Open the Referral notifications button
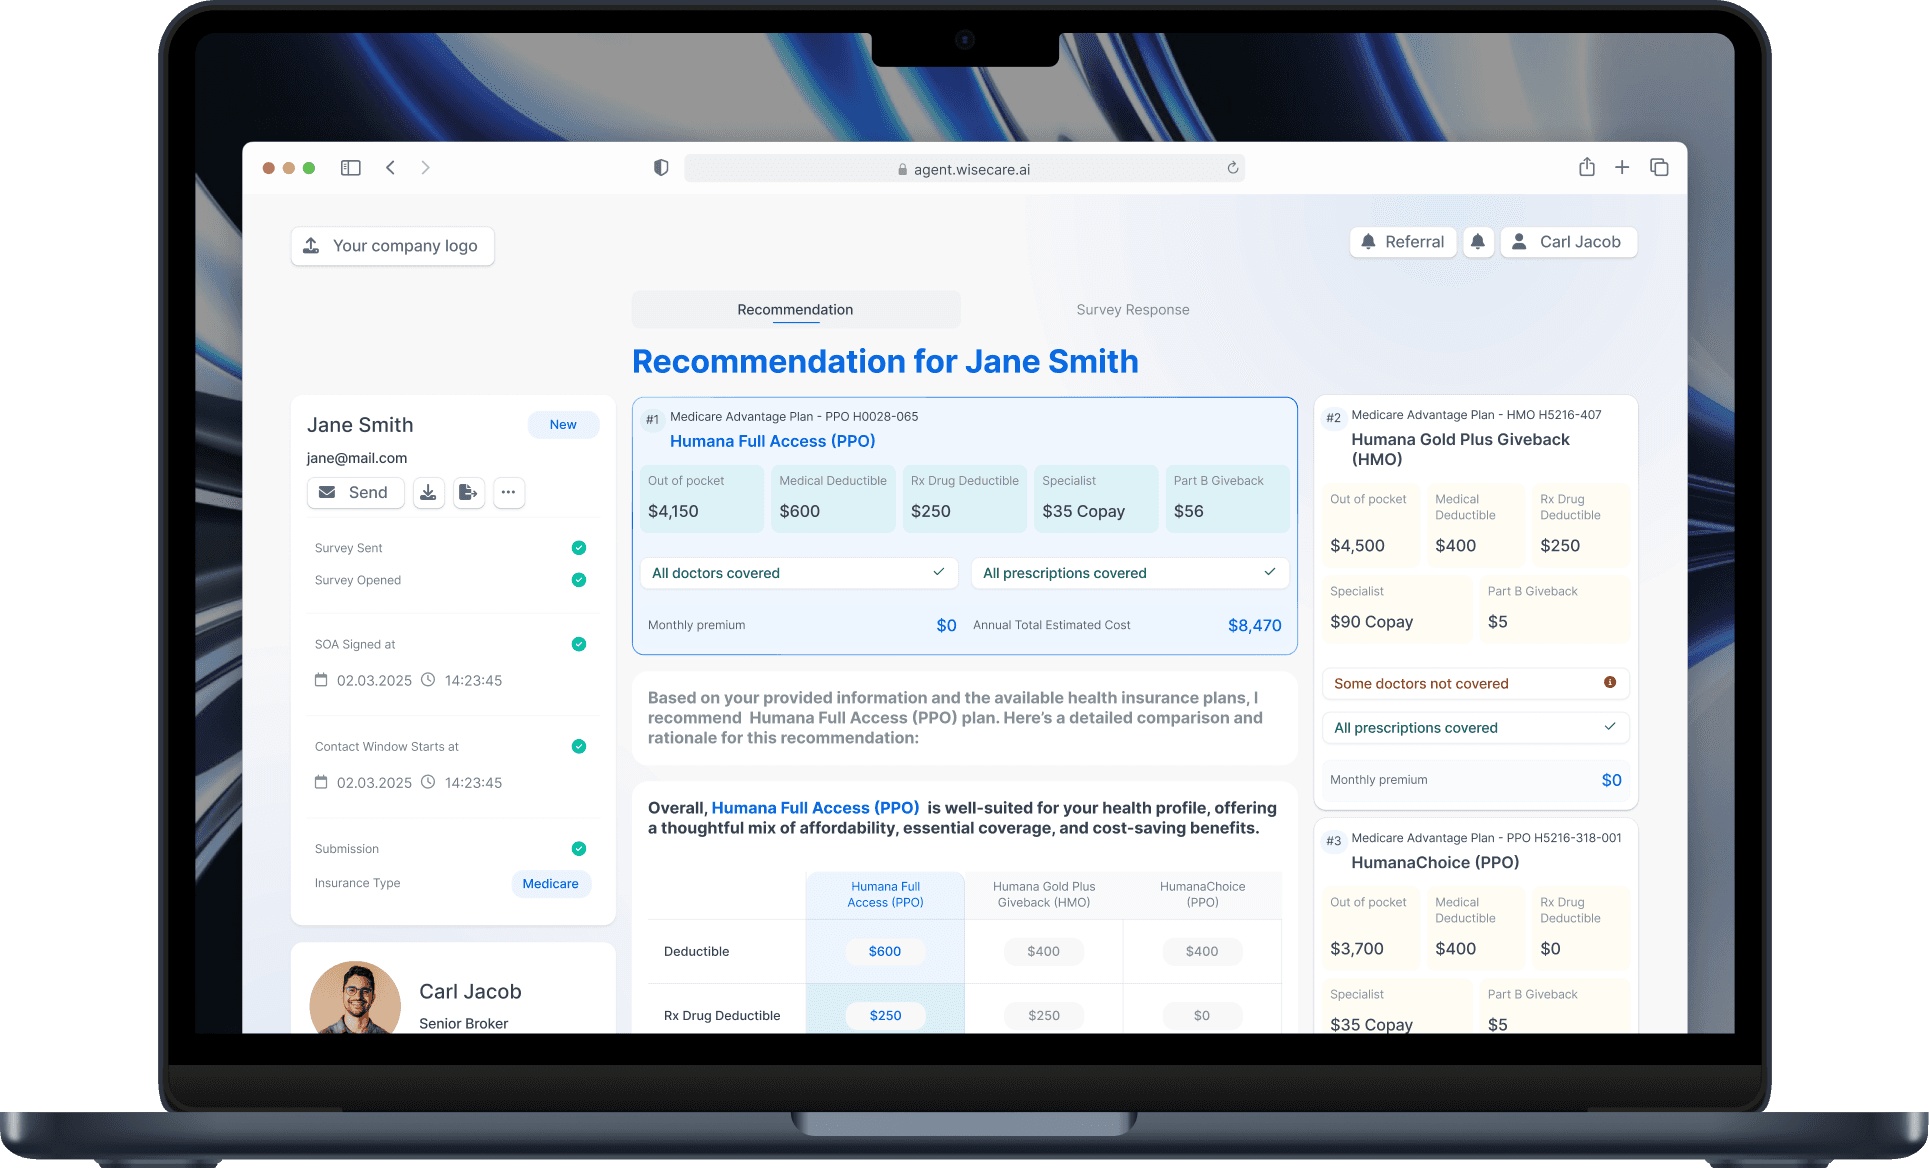The height and width of the screenshot is (1168, 1929). [1402, 242]
